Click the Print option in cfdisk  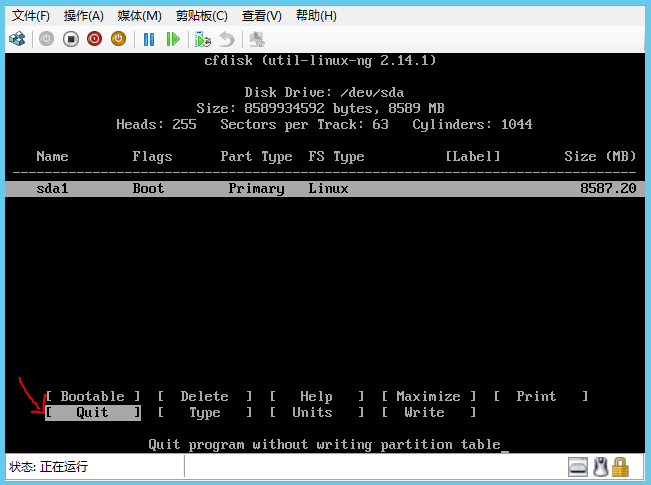[x=541, y=397]
